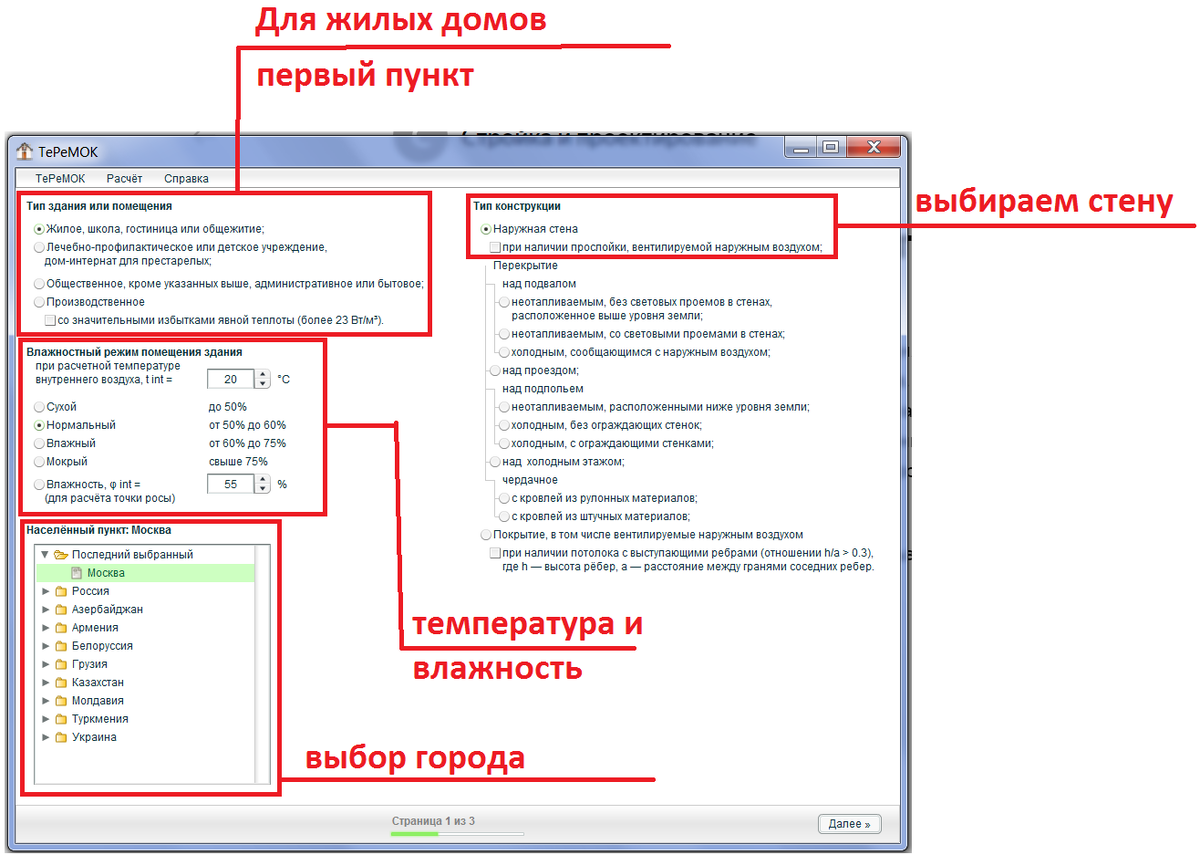Click the Армения folder icon
The width and height of the screenshot is (1200, 855).
(x=61, y=628)
